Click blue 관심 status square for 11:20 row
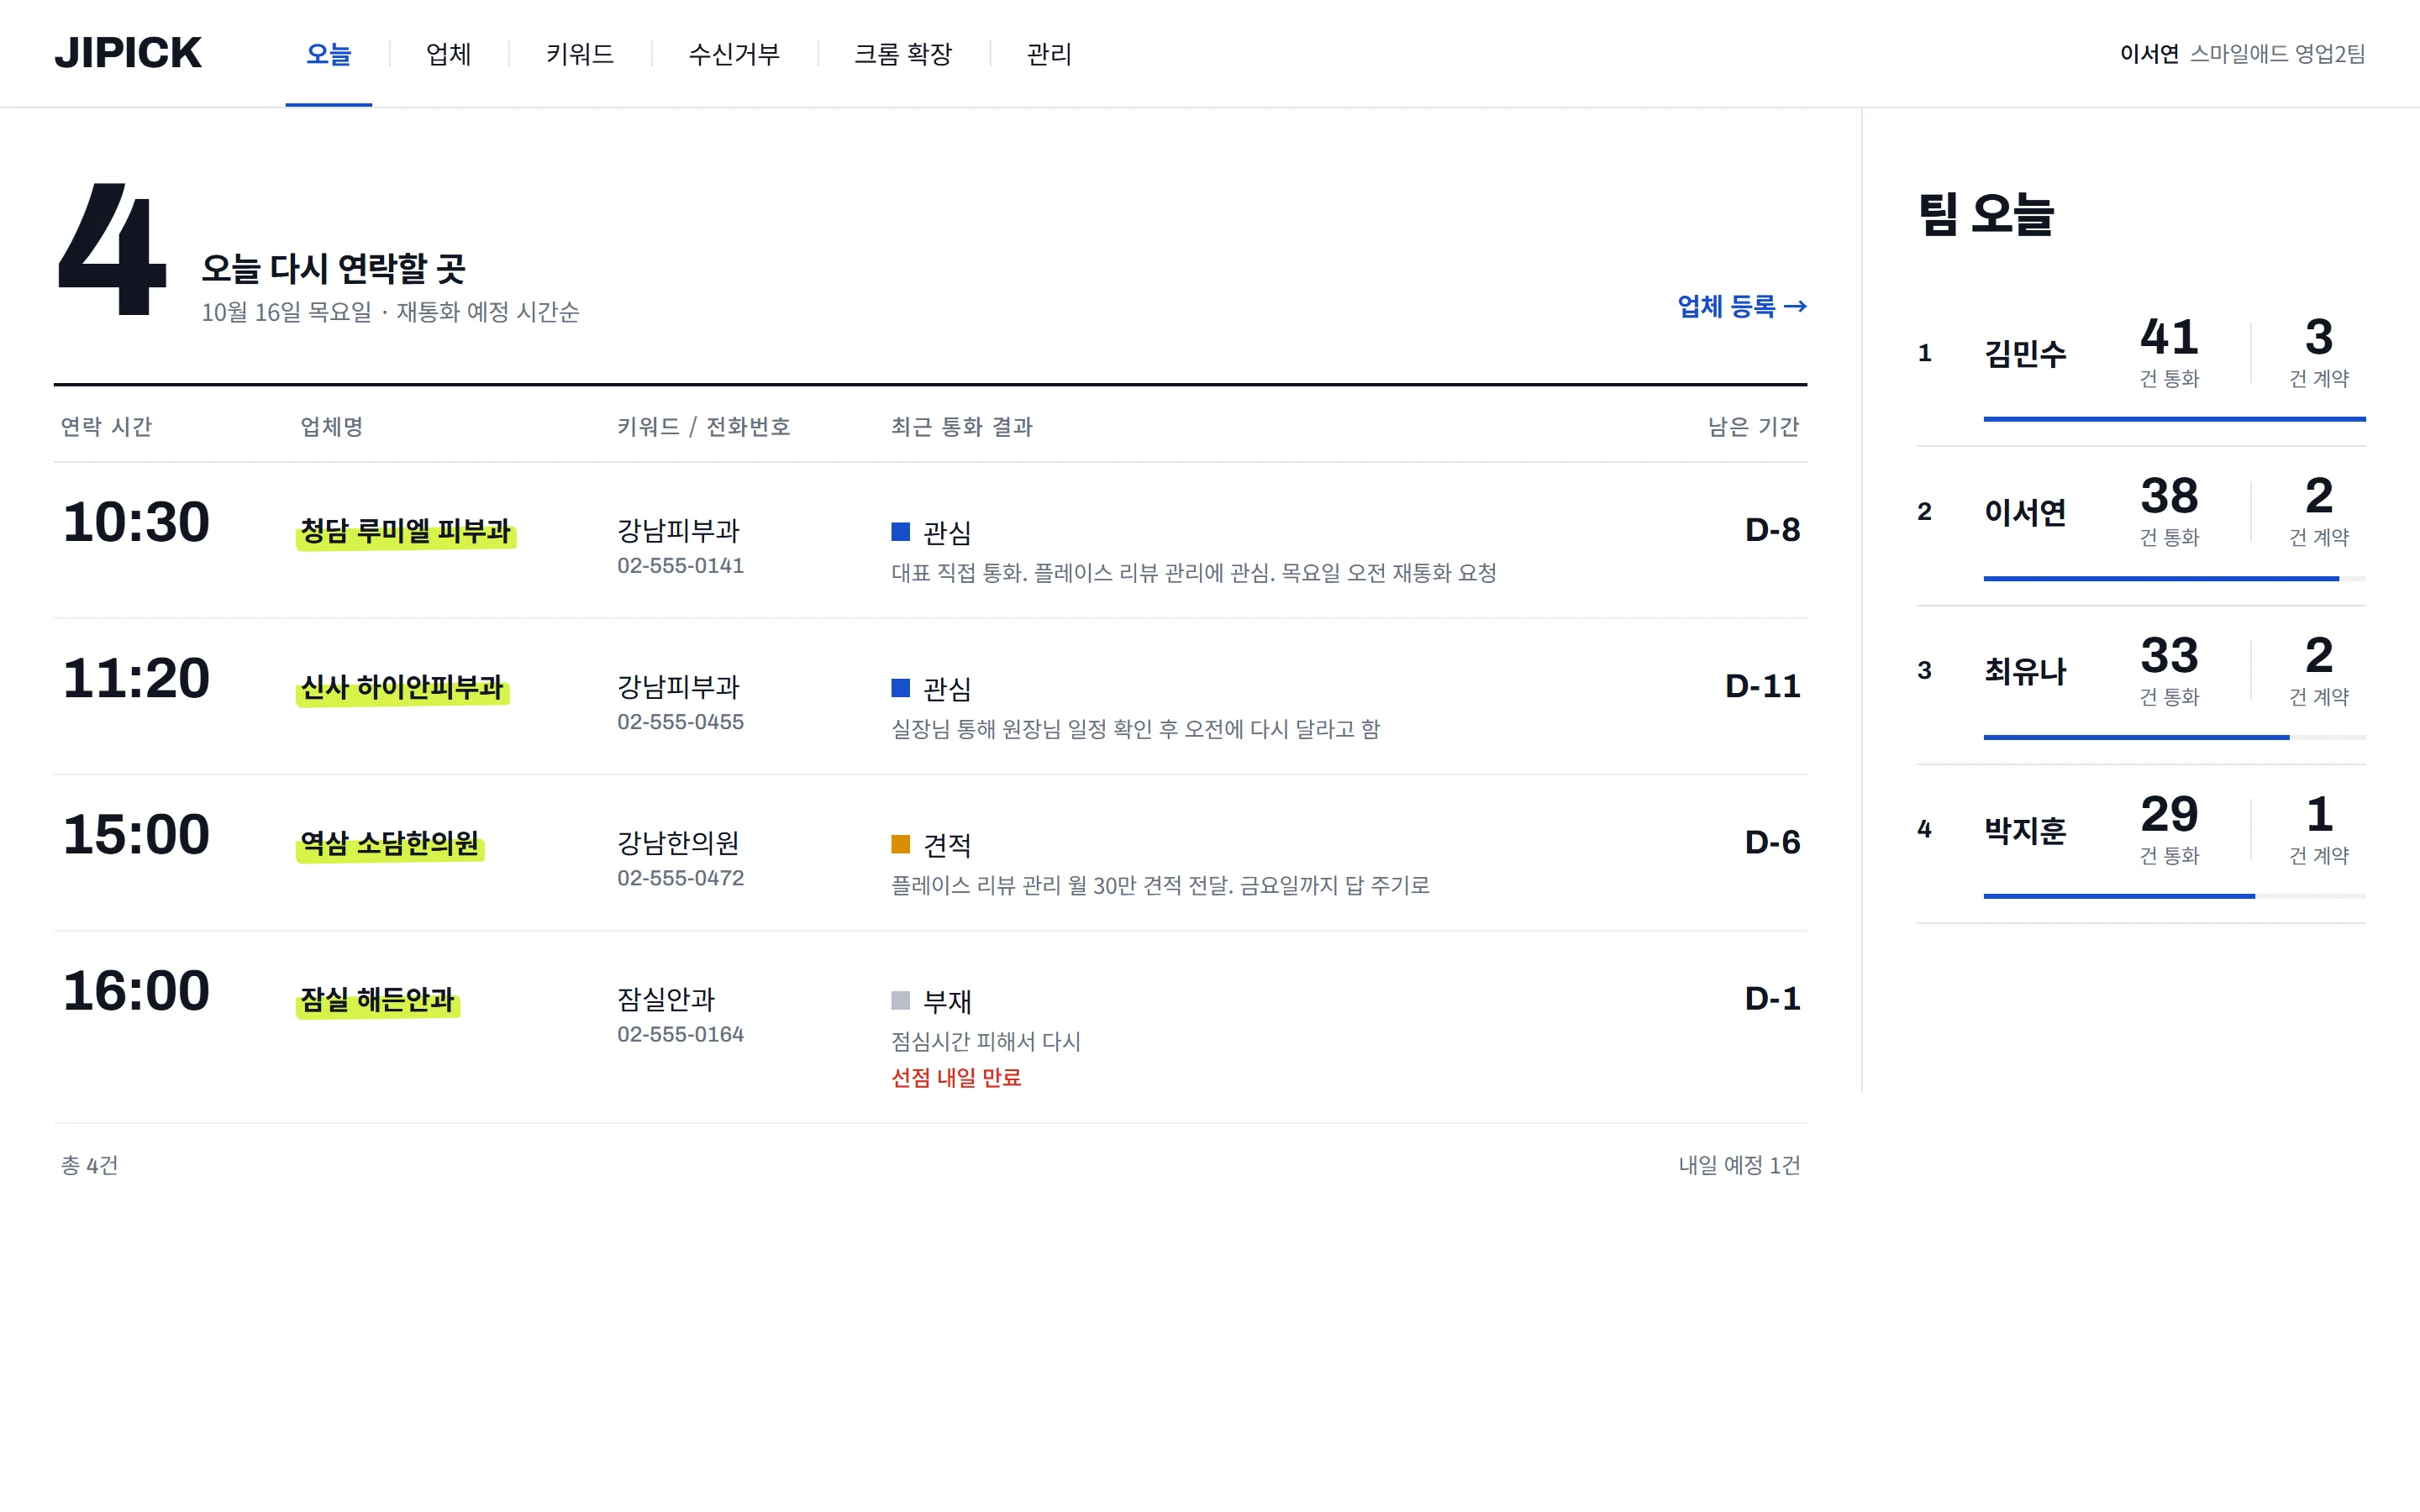 pos(900,688)
